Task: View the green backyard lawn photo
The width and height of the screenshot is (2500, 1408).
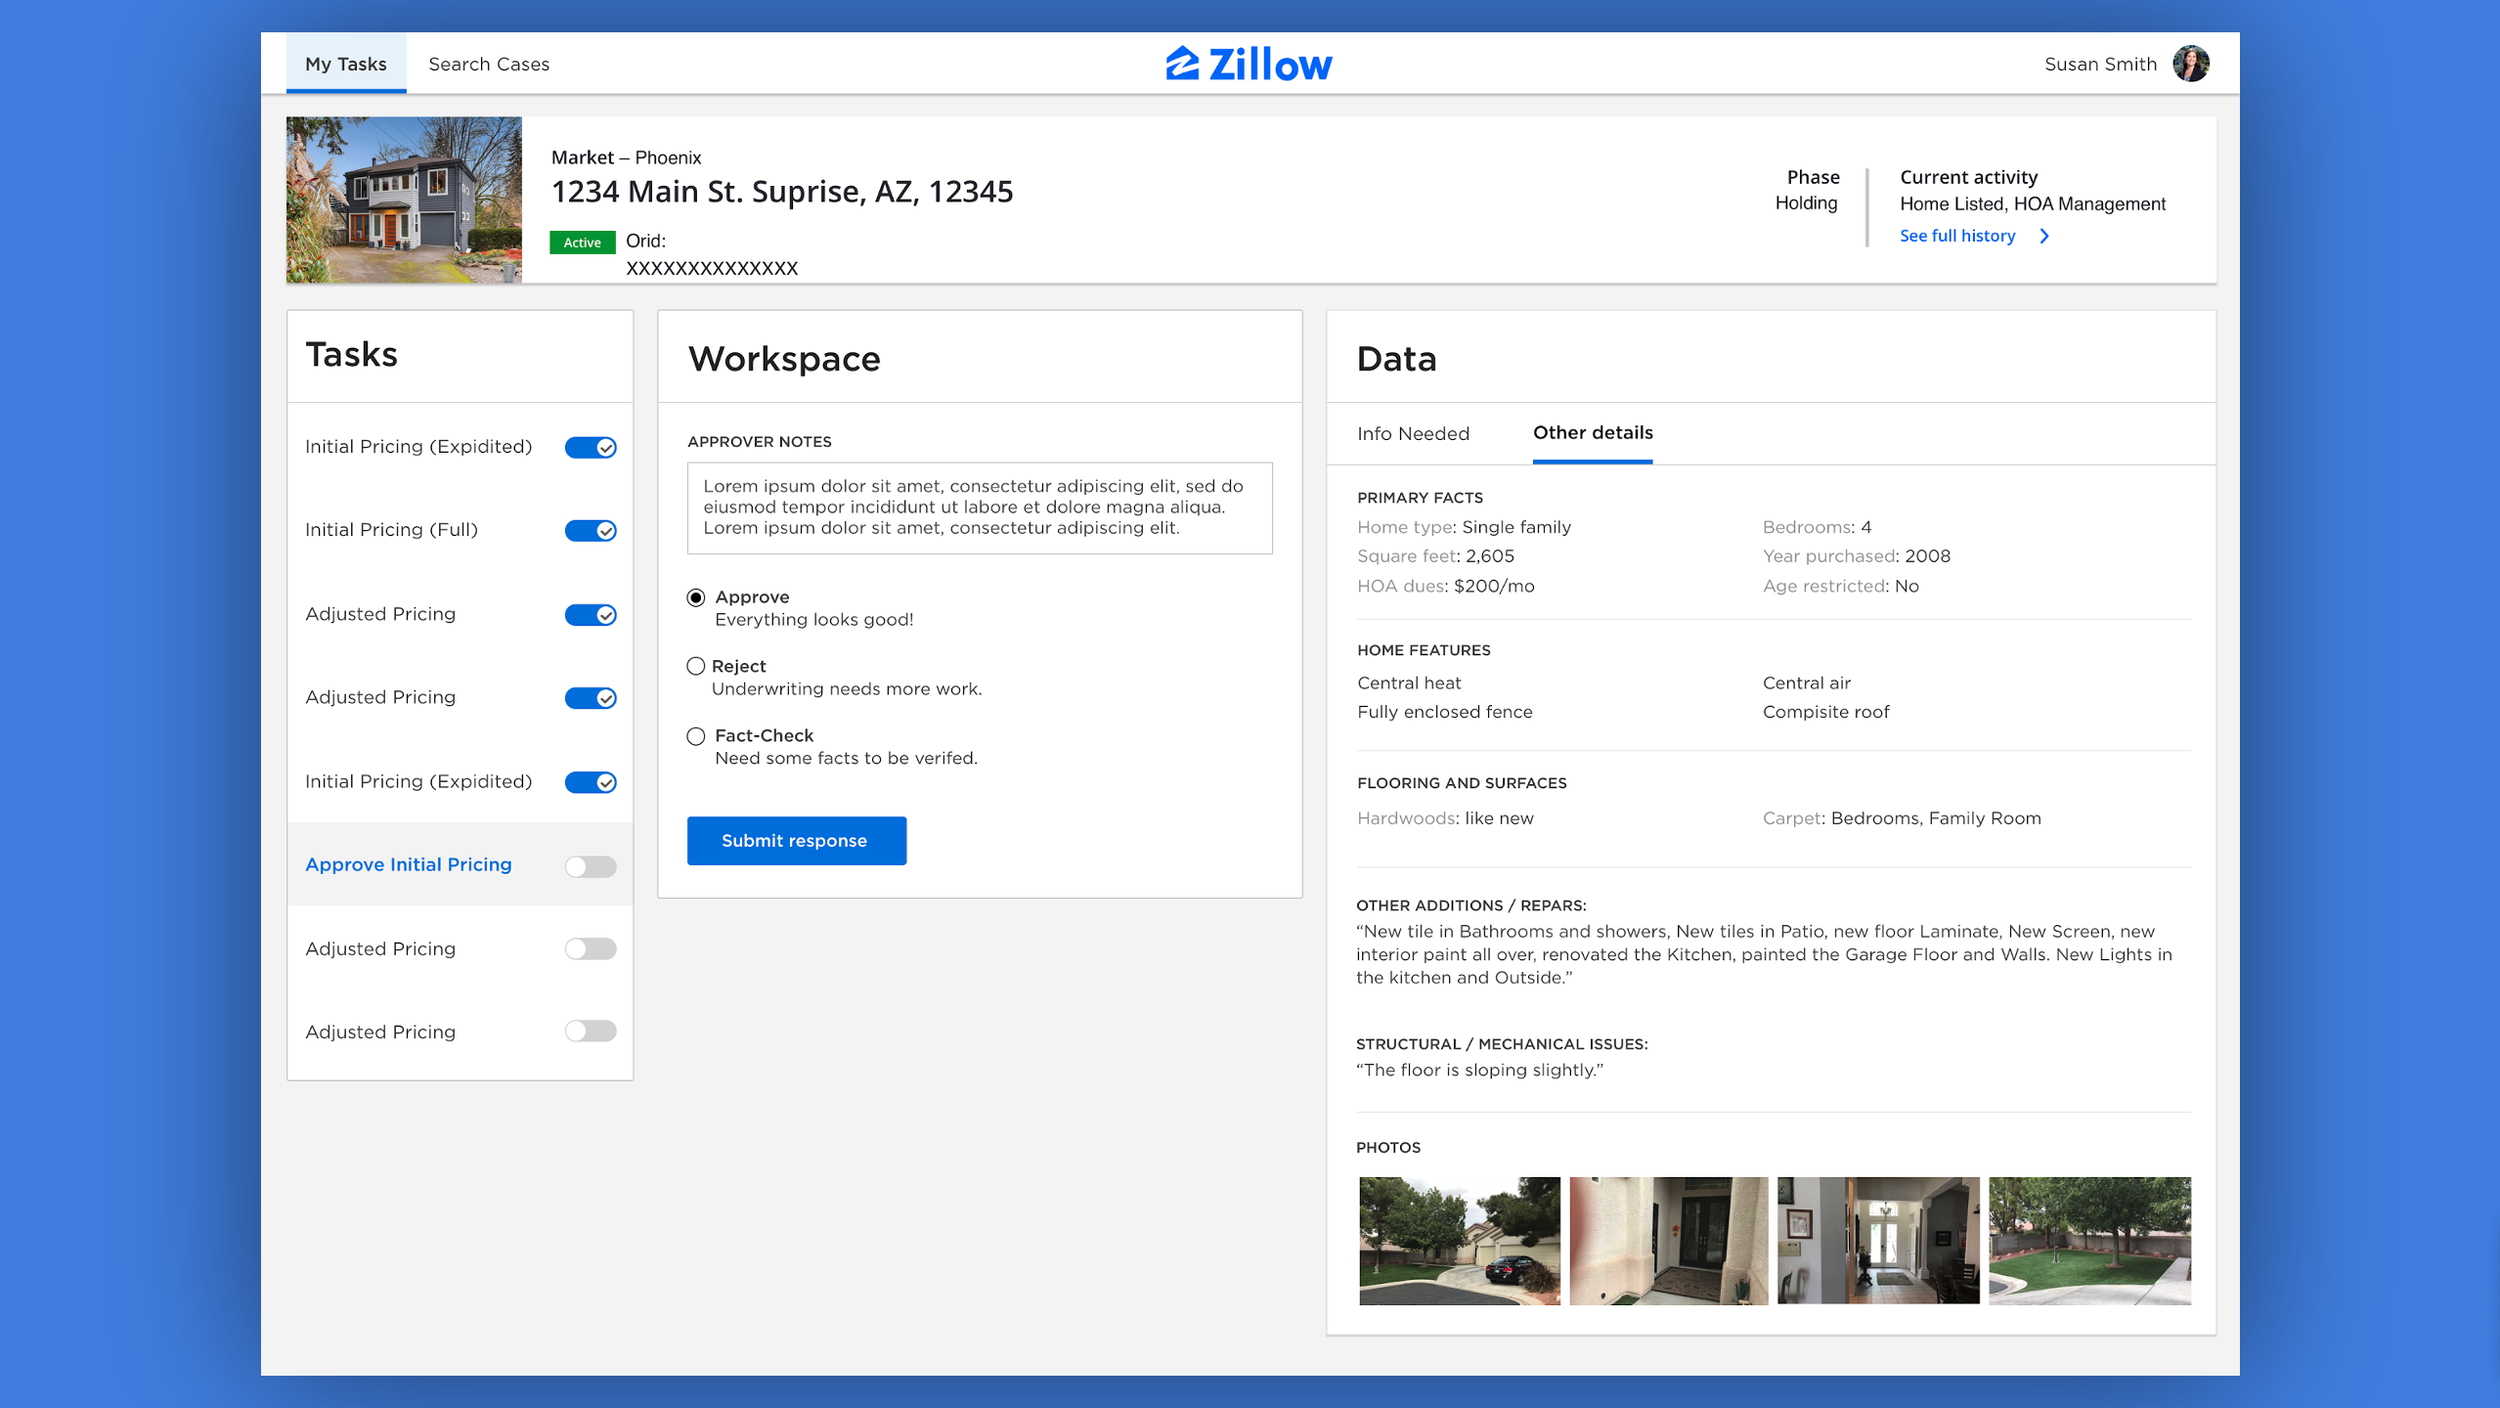Action: click(x=2088, y=1240)
